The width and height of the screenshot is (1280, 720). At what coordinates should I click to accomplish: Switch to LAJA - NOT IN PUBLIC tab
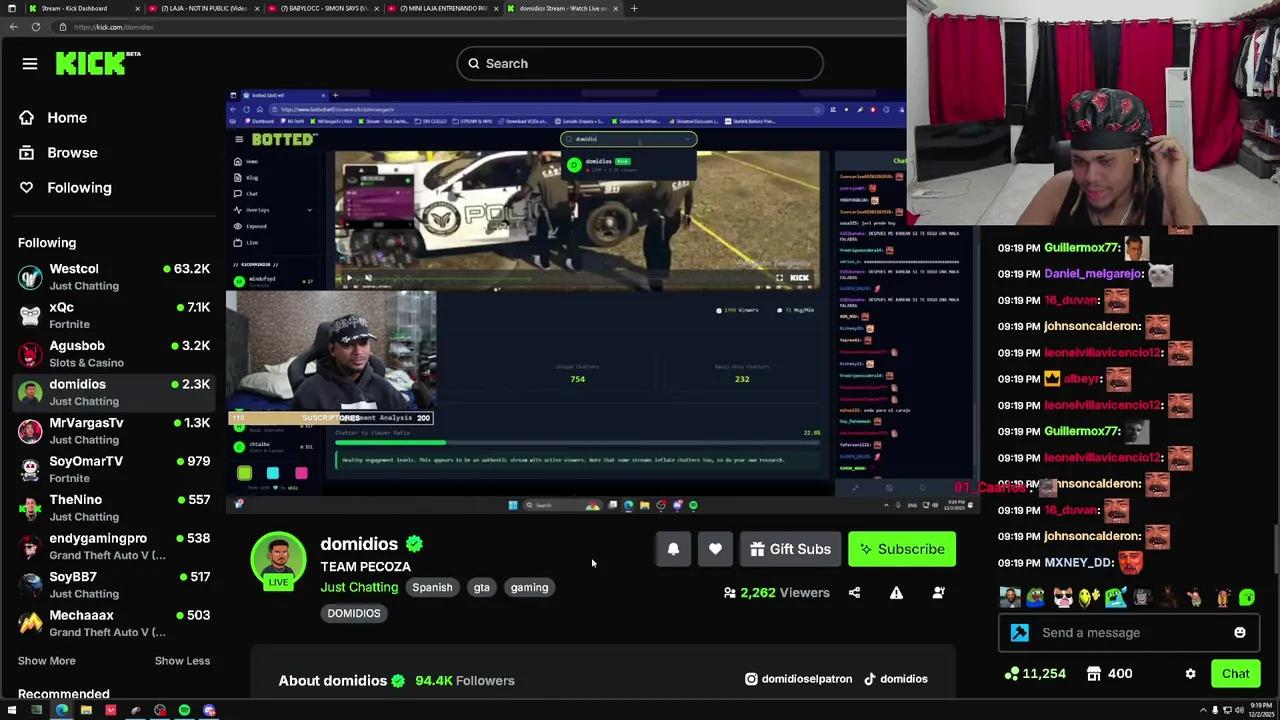pyautogui.click(x=205, y=8)
